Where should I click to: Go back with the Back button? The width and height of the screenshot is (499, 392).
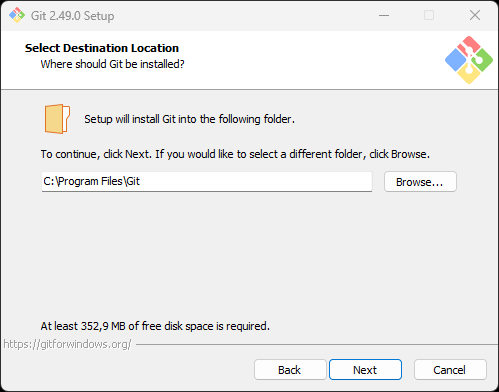point(290,369)
